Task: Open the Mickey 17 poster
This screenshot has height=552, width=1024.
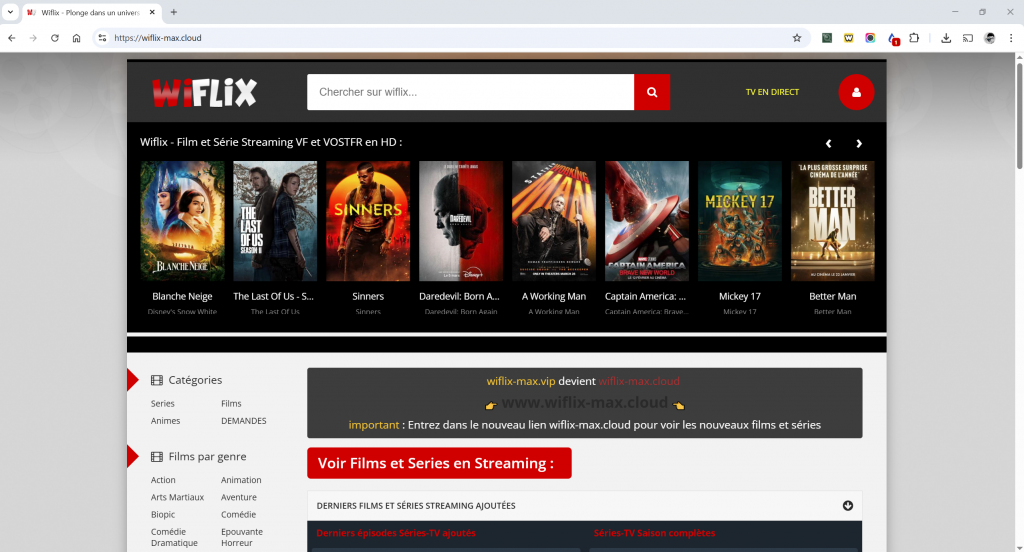Action: click(x=740, y=221)
